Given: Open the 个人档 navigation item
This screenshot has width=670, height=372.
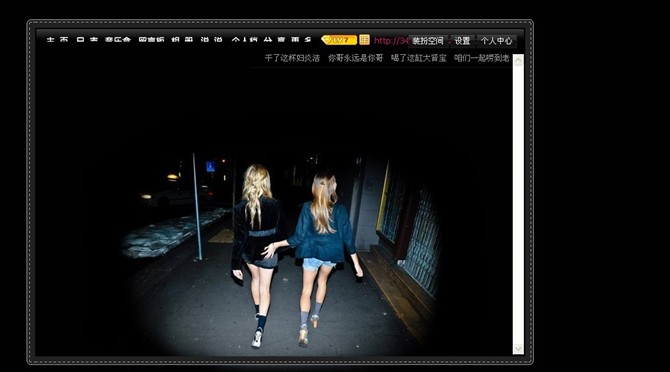Looking at the screenshot, I should pos(244,40).
